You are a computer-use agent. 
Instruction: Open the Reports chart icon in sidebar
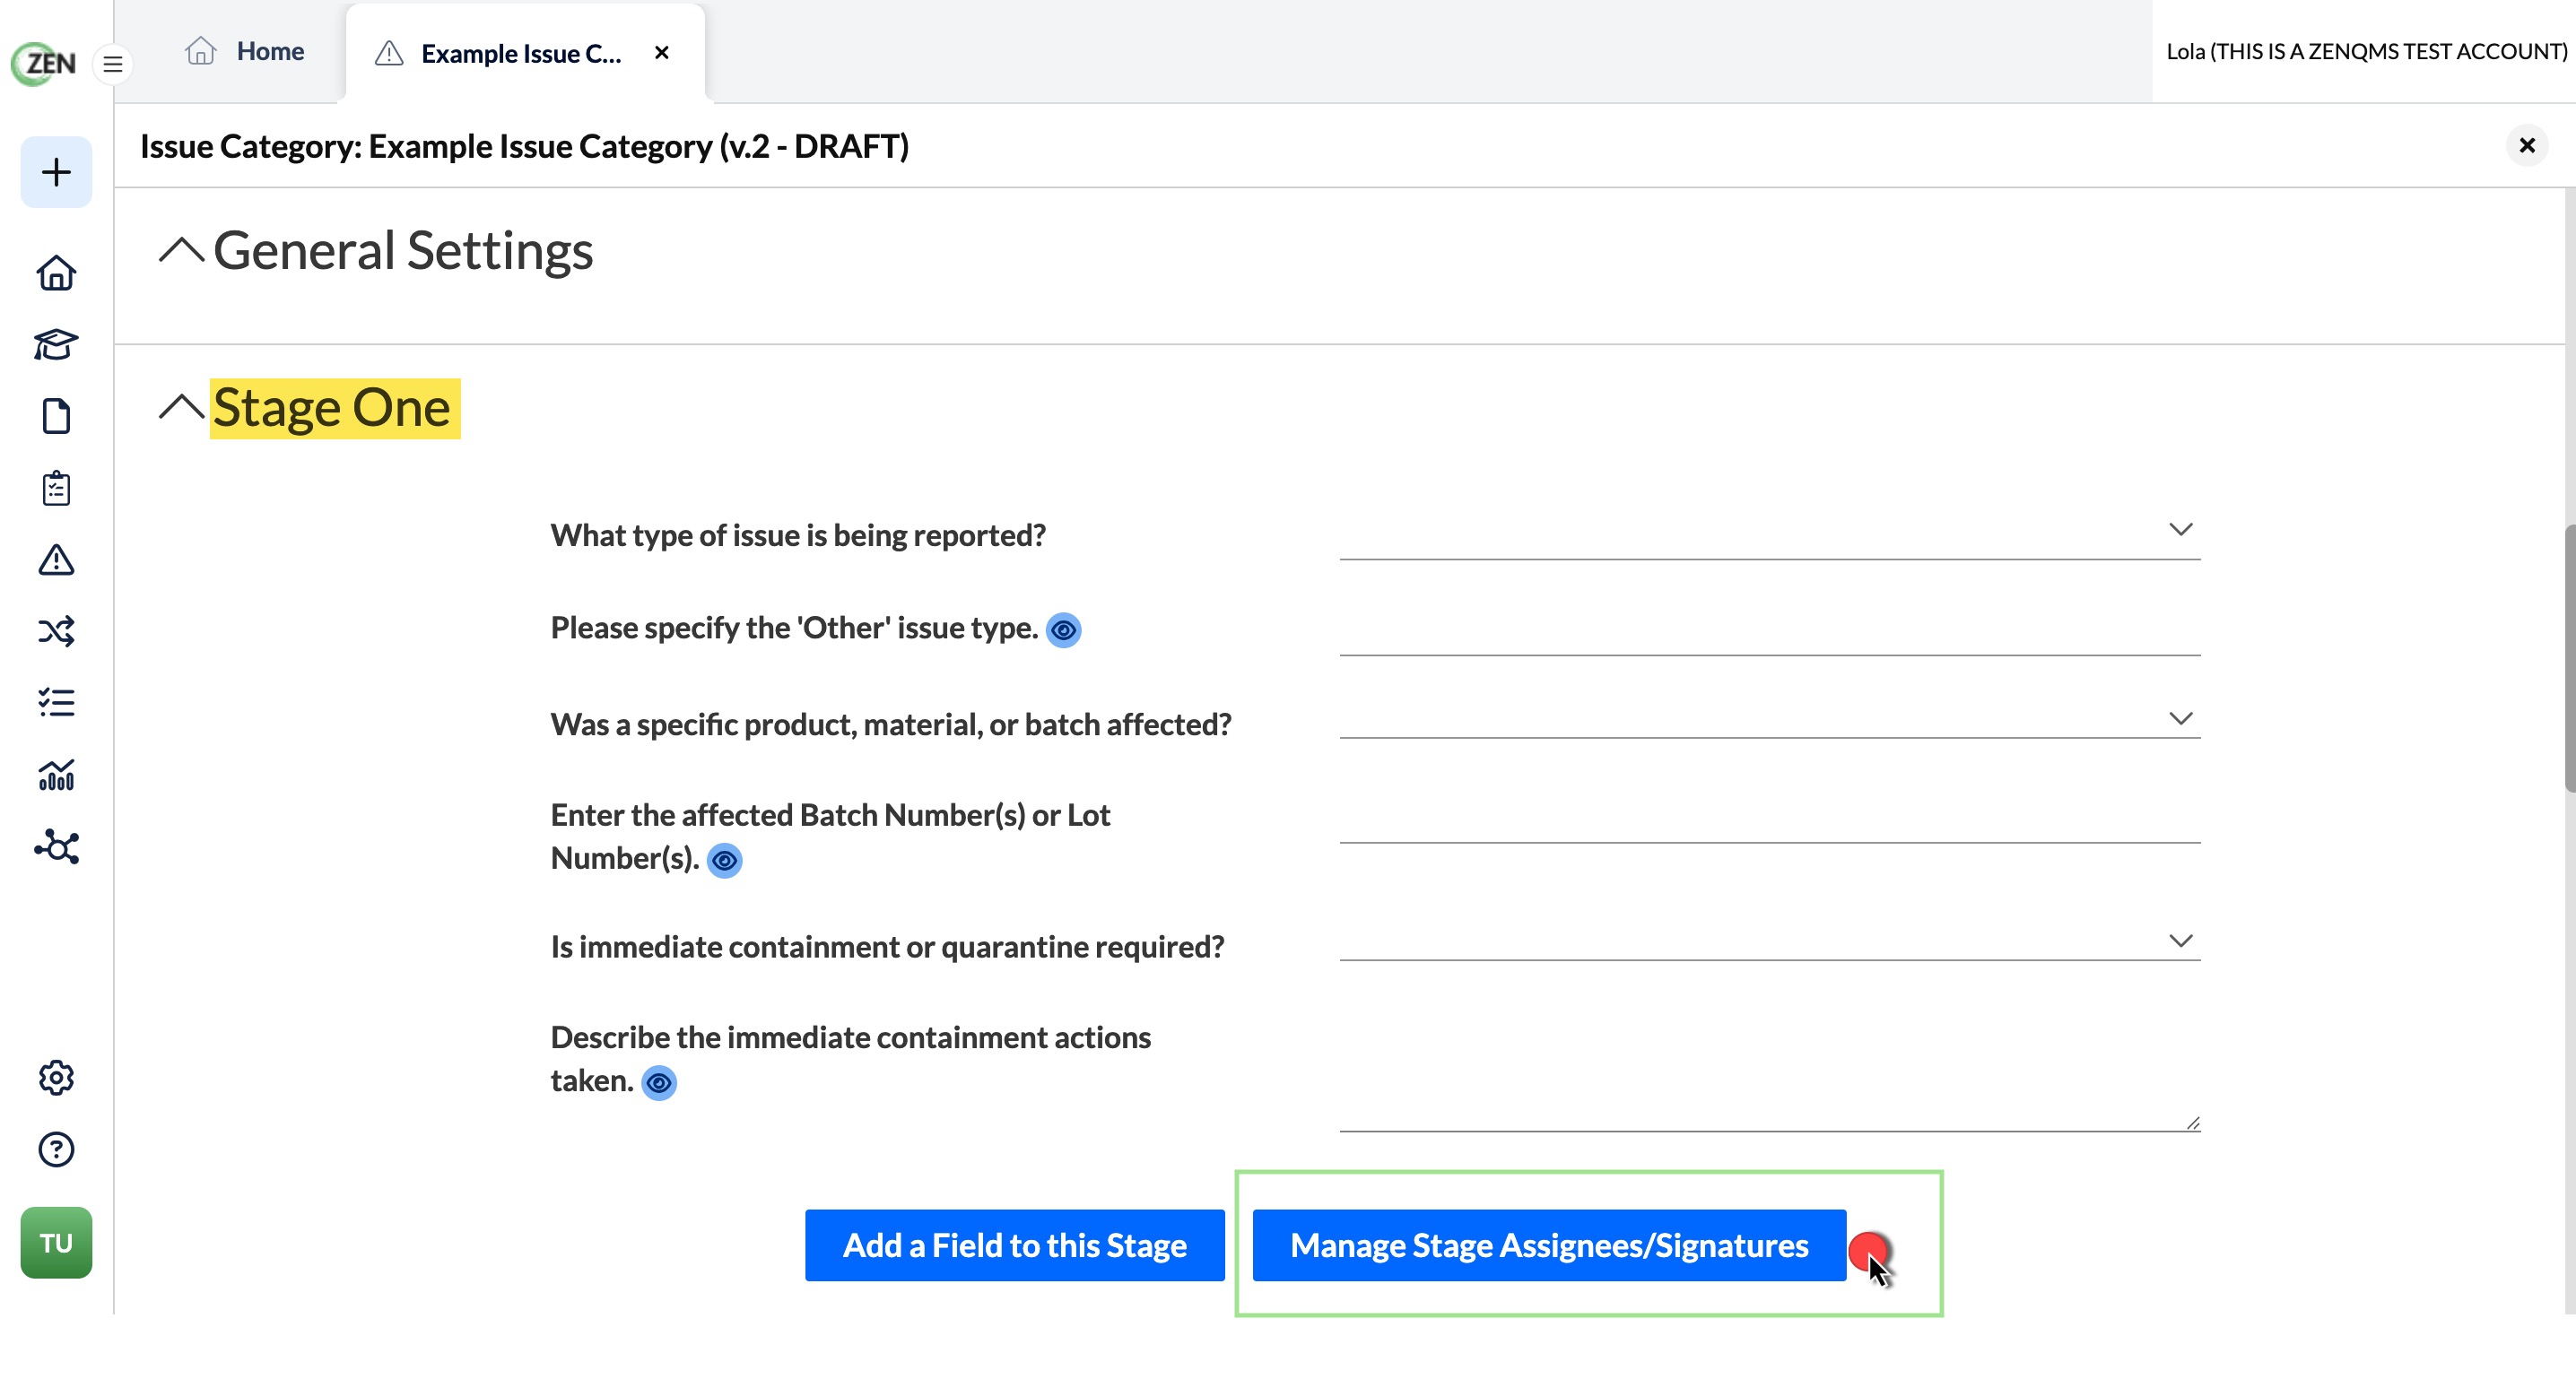coord(56,774)
